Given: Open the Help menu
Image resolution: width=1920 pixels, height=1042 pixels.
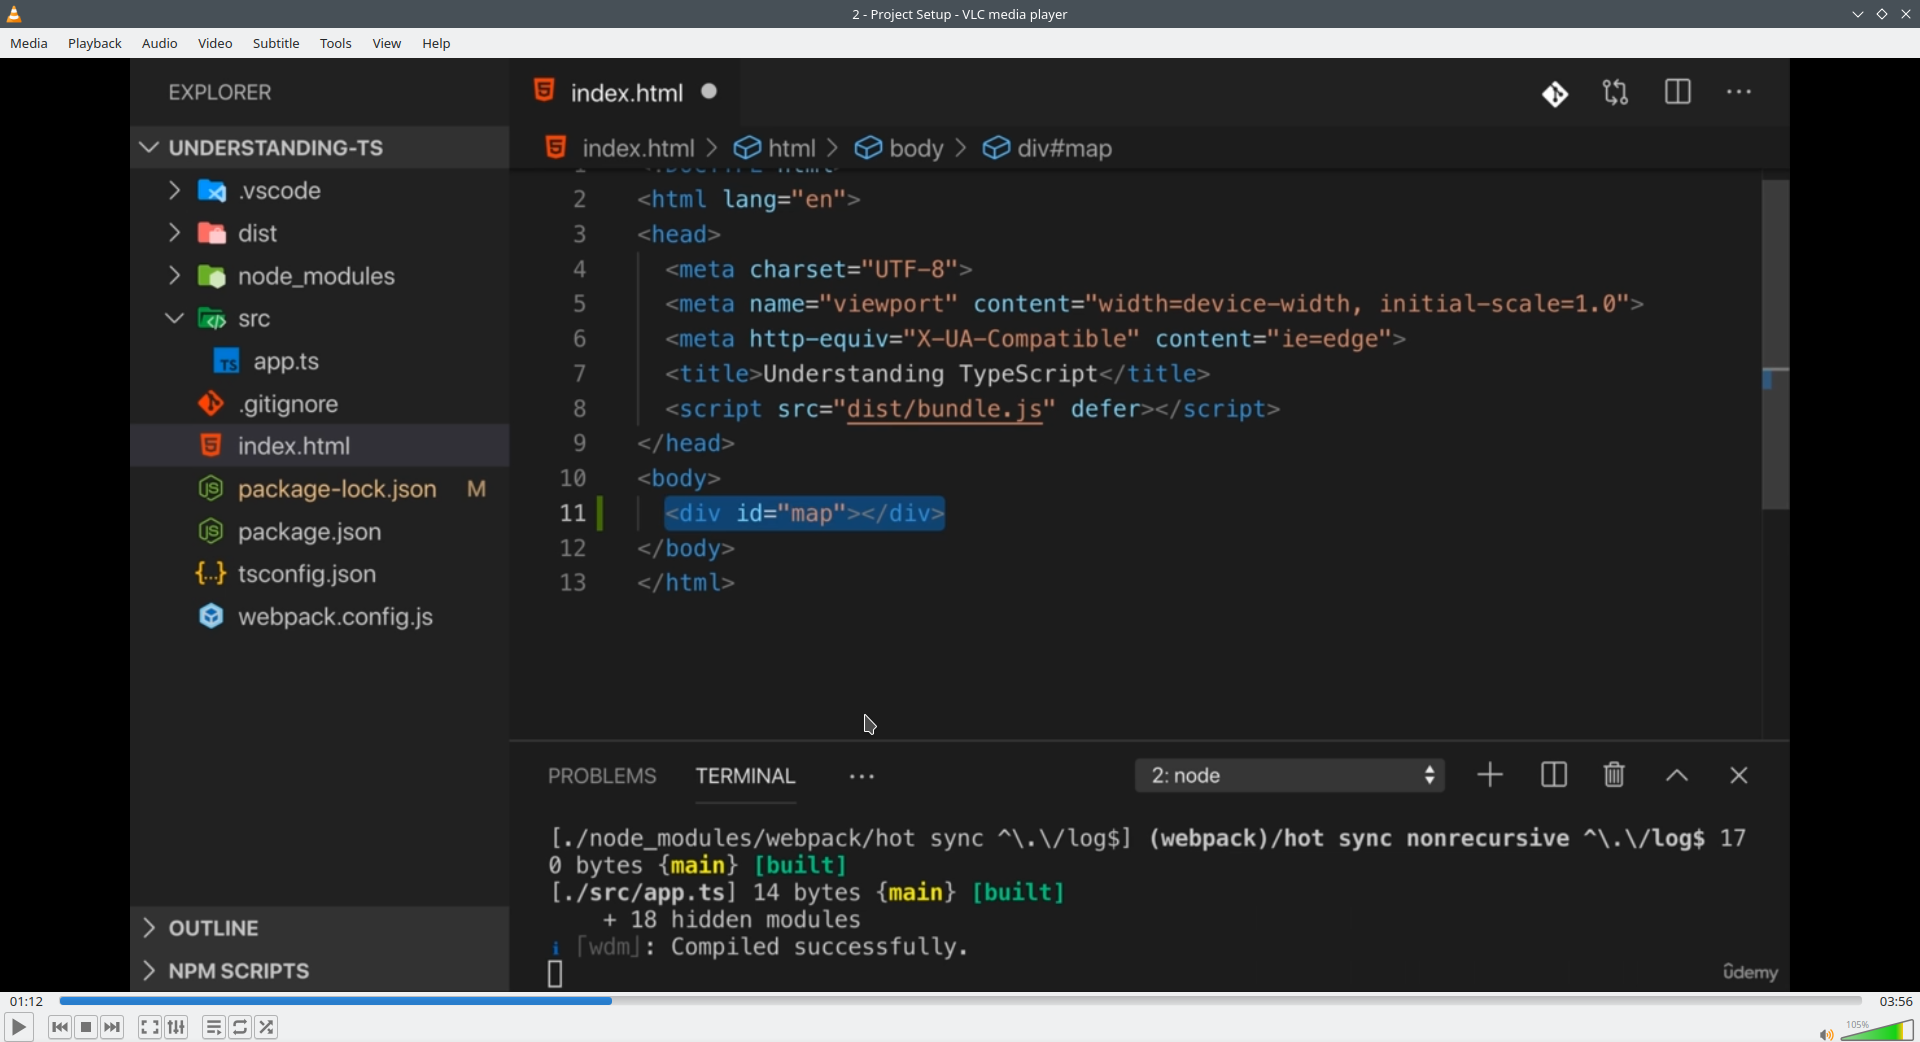Looking at the screenshot, I should [436, 43].
